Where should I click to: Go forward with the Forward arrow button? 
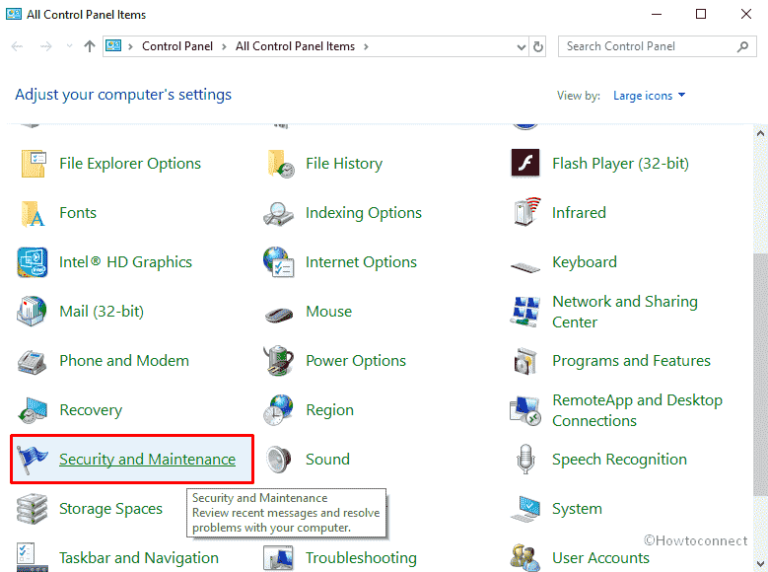pyautogui.click(x=46, y=47)
